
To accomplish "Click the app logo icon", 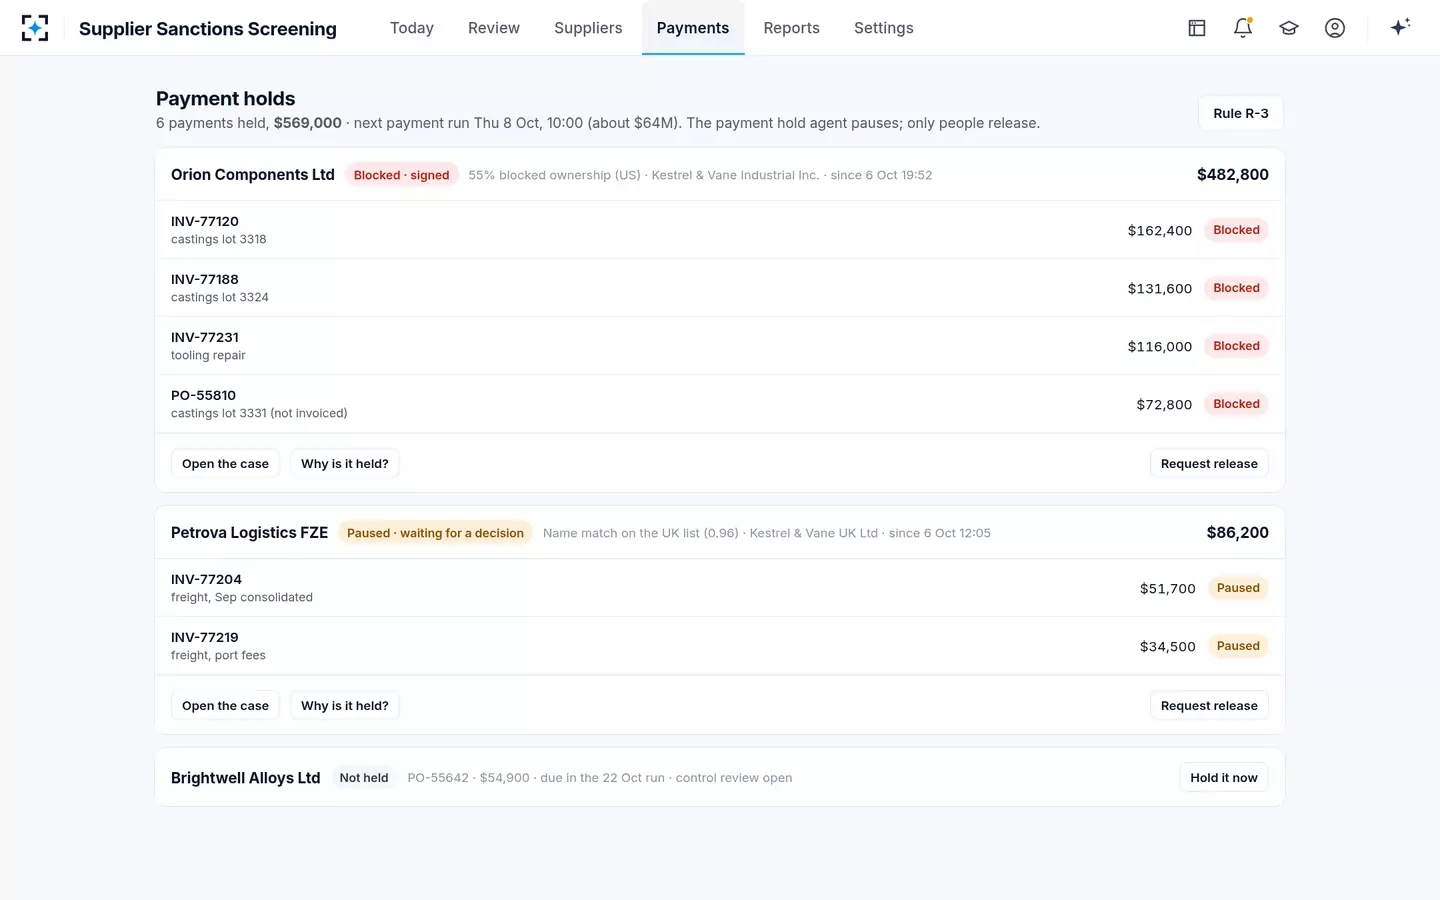I will coord(35,28).
